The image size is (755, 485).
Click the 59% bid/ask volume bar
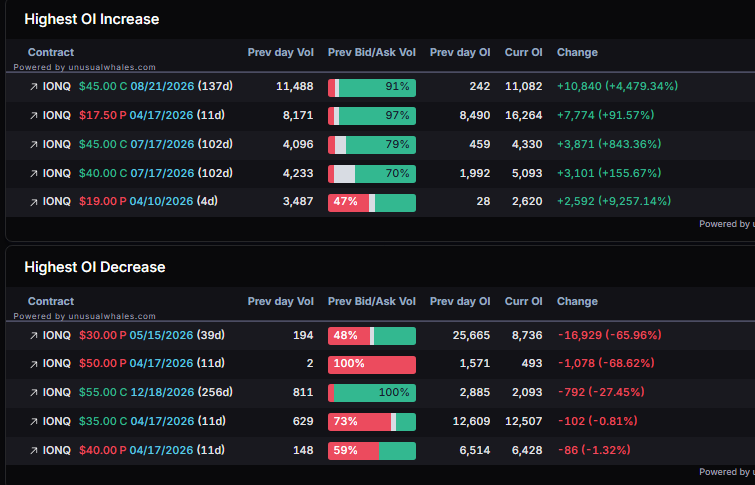372,451
